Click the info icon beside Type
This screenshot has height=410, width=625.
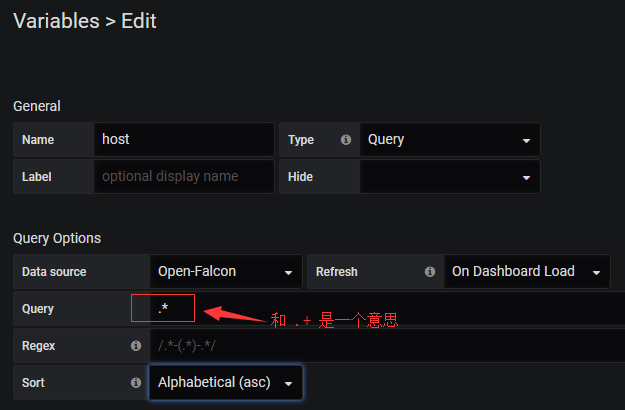346,140
